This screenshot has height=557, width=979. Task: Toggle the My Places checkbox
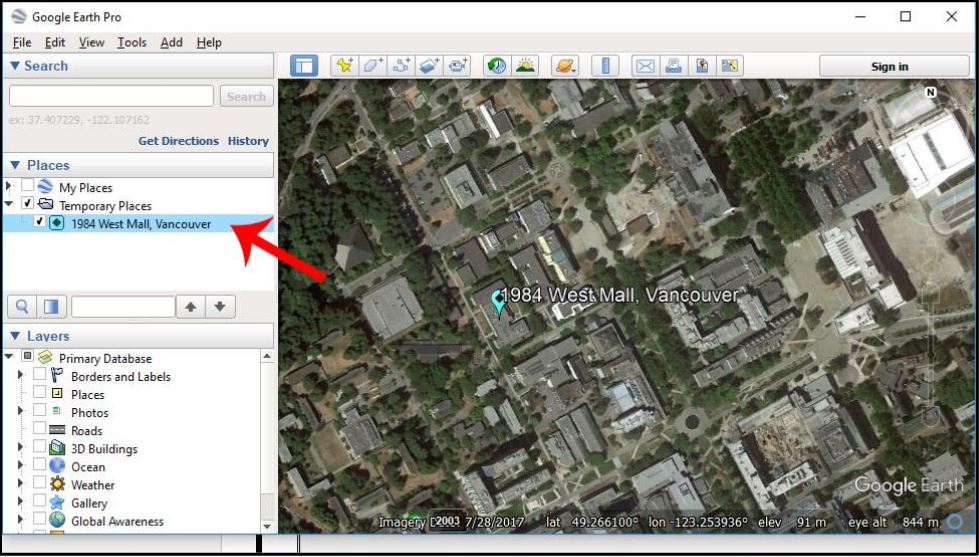(27, 185)
